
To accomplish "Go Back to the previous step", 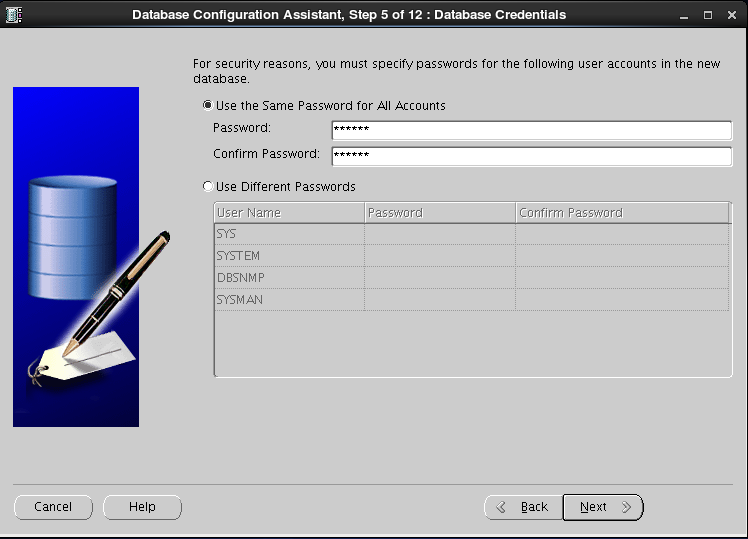I will click(x=523, y=507).
